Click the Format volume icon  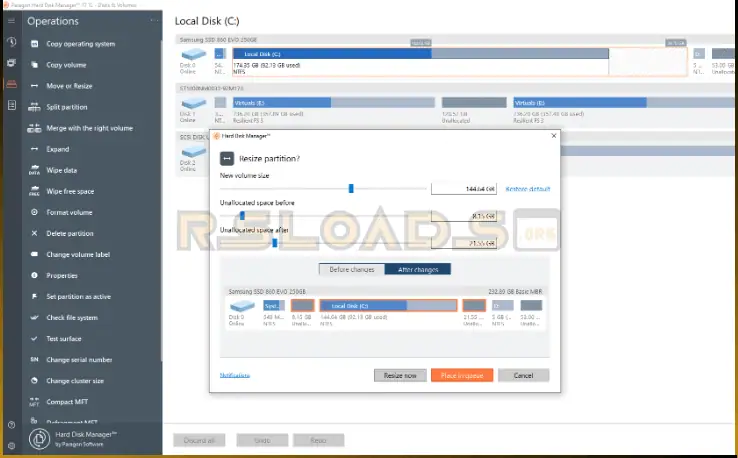(x=36, y=212)
